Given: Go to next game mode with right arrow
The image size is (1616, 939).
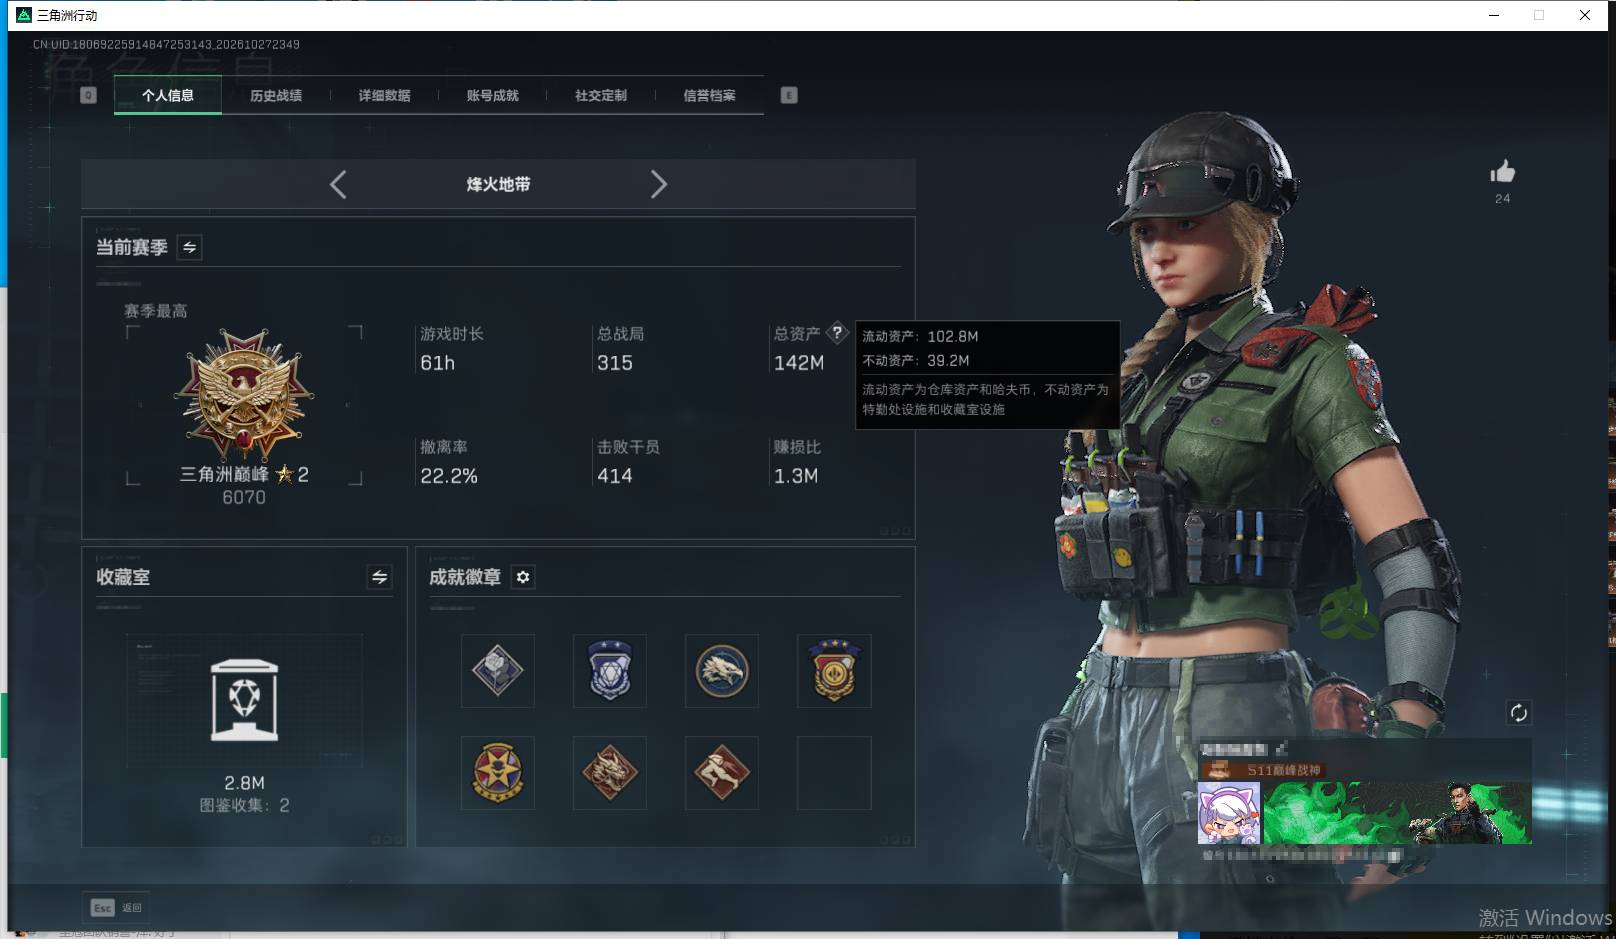Looking at the screenshot, I should coord(658,184).
